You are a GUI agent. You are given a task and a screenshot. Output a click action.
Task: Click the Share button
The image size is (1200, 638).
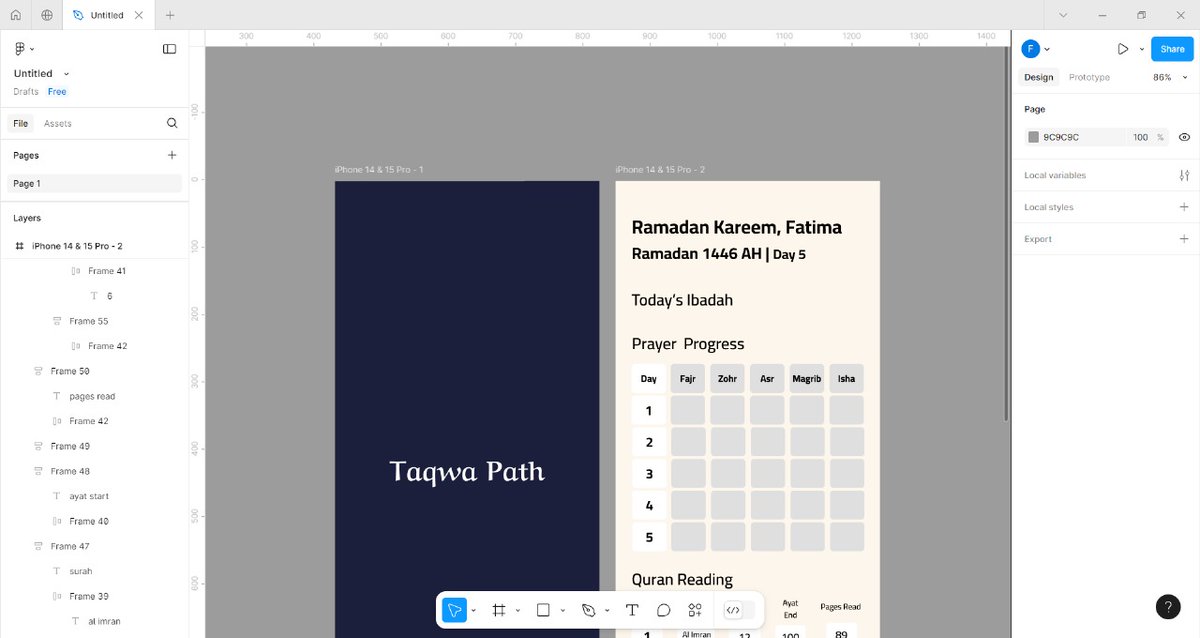point(1172,49)
